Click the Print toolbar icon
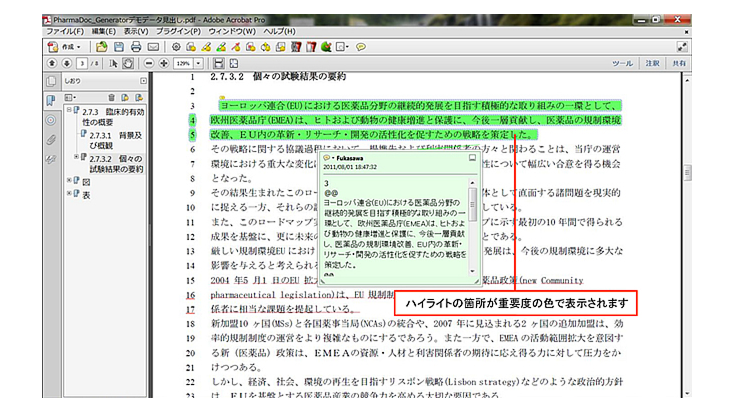Viewport: 734px width, 412px height. 134,46
